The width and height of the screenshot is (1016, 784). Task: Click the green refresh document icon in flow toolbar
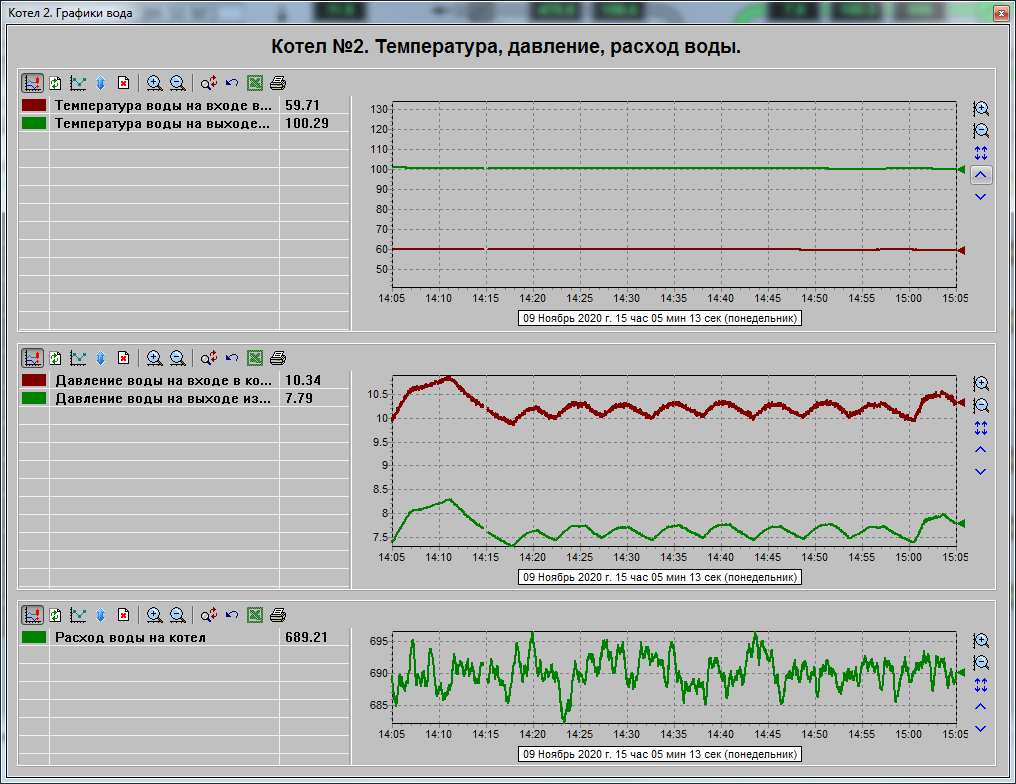click(x=56, y=615)
